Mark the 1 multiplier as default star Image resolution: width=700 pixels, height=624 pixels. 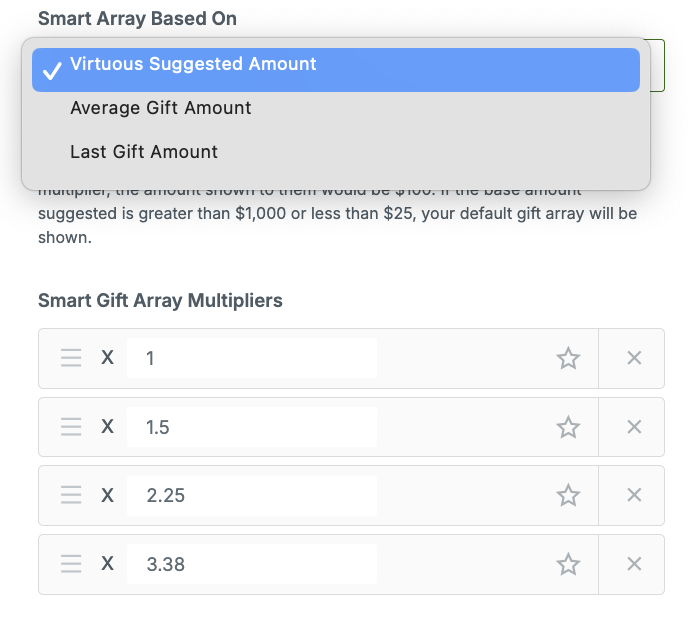tap(568, 358)
